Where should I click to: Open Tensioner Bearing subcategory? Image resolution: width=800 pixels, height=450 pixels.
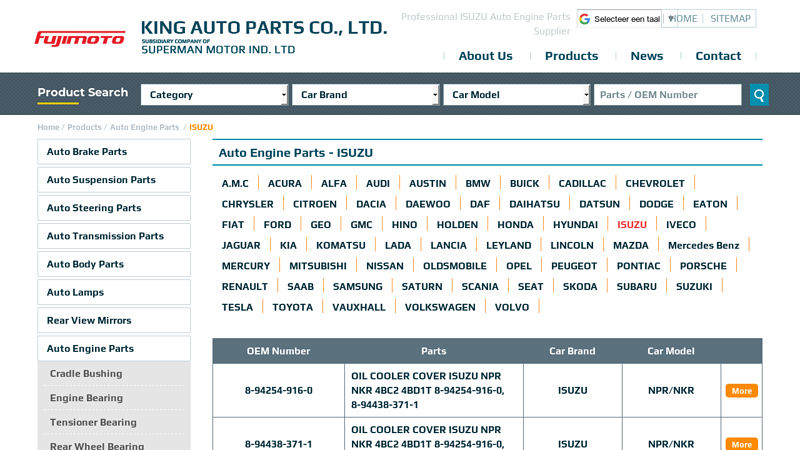(x=93, y=422)
